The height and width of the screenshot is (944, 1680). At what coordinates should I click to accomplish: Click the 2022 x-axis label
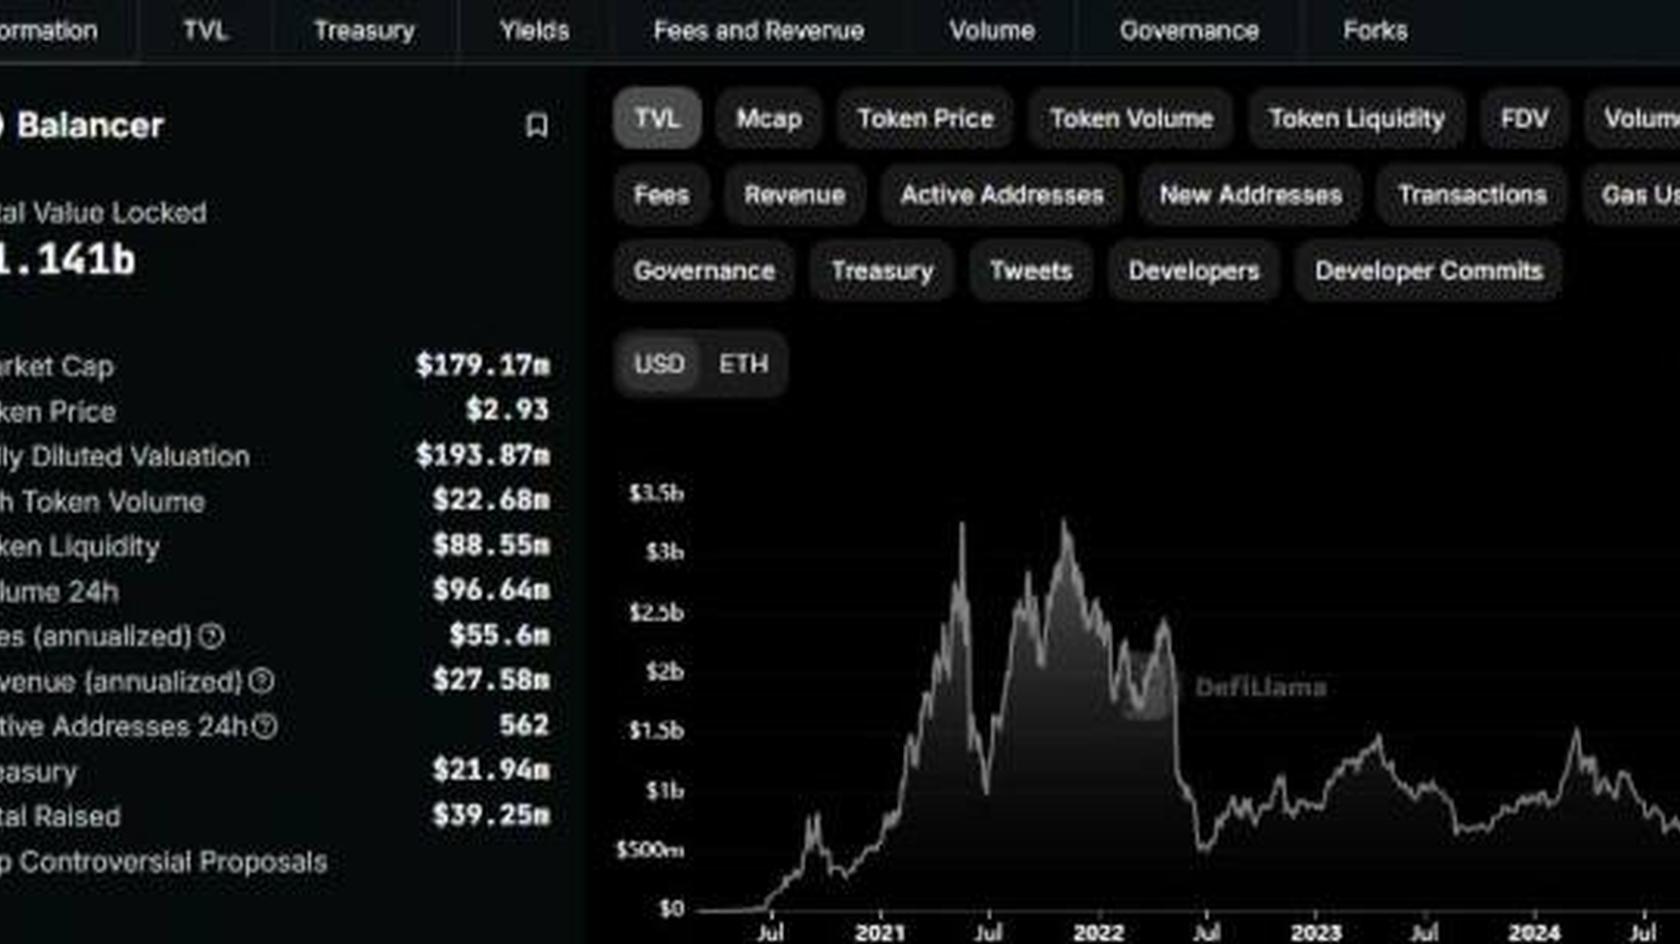coord(1099,932)
